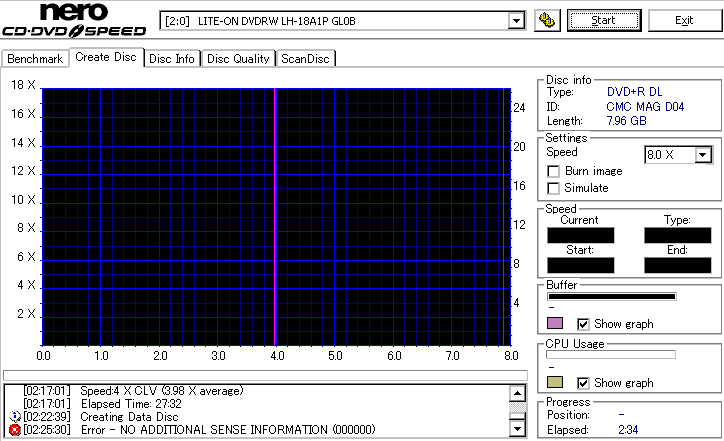Toggle CPU Usage Show graph checkbox
Image resolution: width=724 pixels, height=441 pixels.
[583, 383]
